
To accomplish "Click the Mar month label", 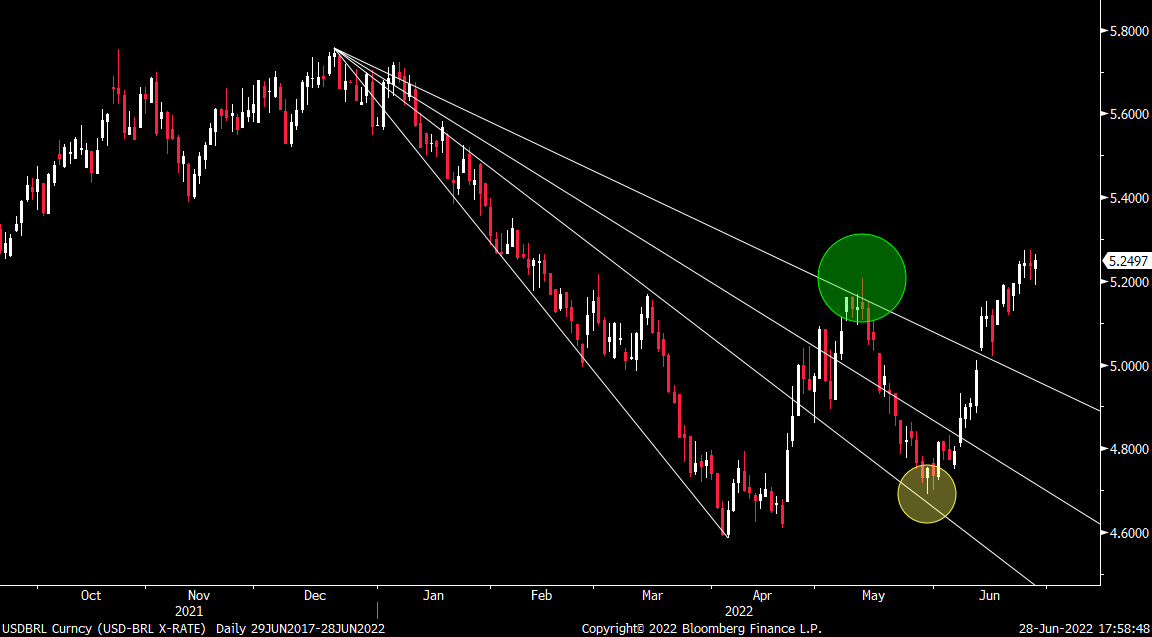I will [652, 595].
